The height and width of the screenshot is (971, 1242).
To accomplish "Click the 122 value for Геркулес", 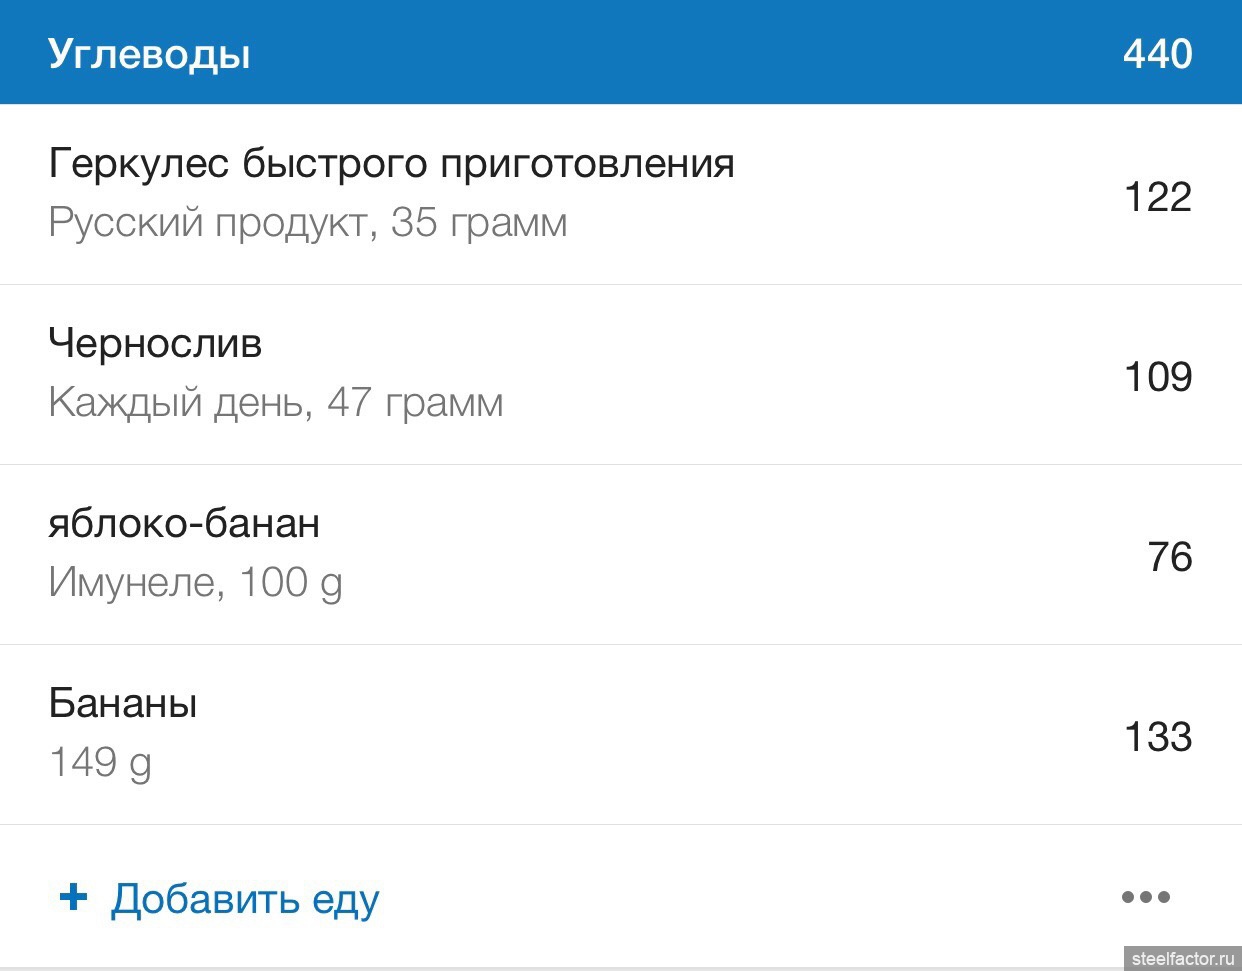I will coord(1157,197).
